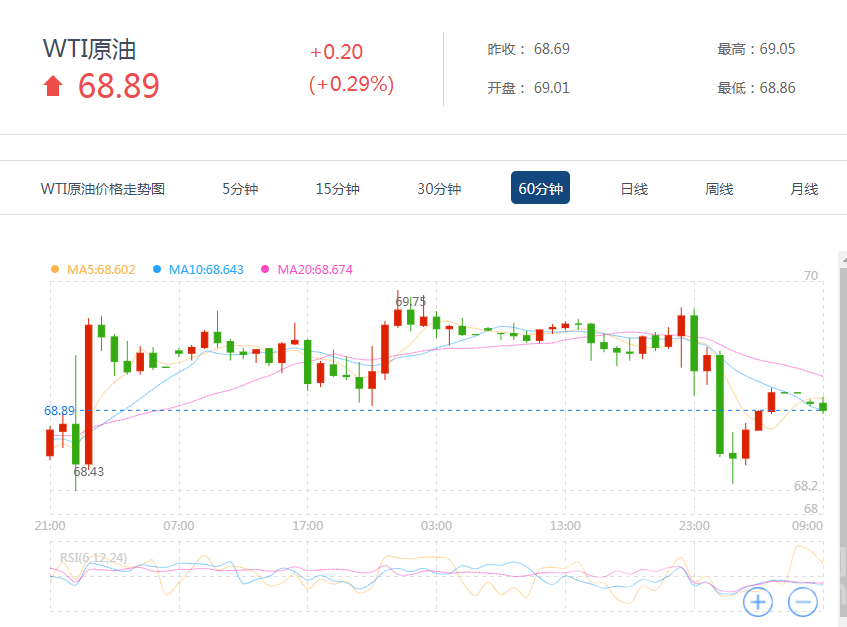The image size is (847, 627).
Task: Click the current price 68.89
Action: 119,86
